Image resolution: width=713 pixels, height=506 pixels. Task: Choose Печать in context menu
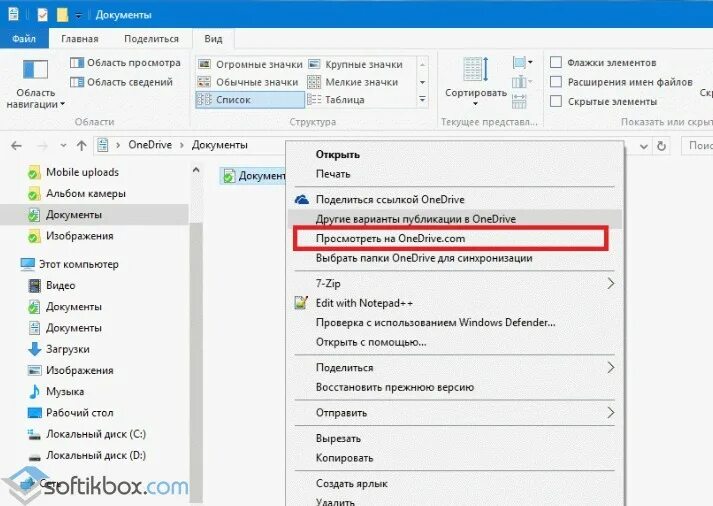(x=333, y=174)
